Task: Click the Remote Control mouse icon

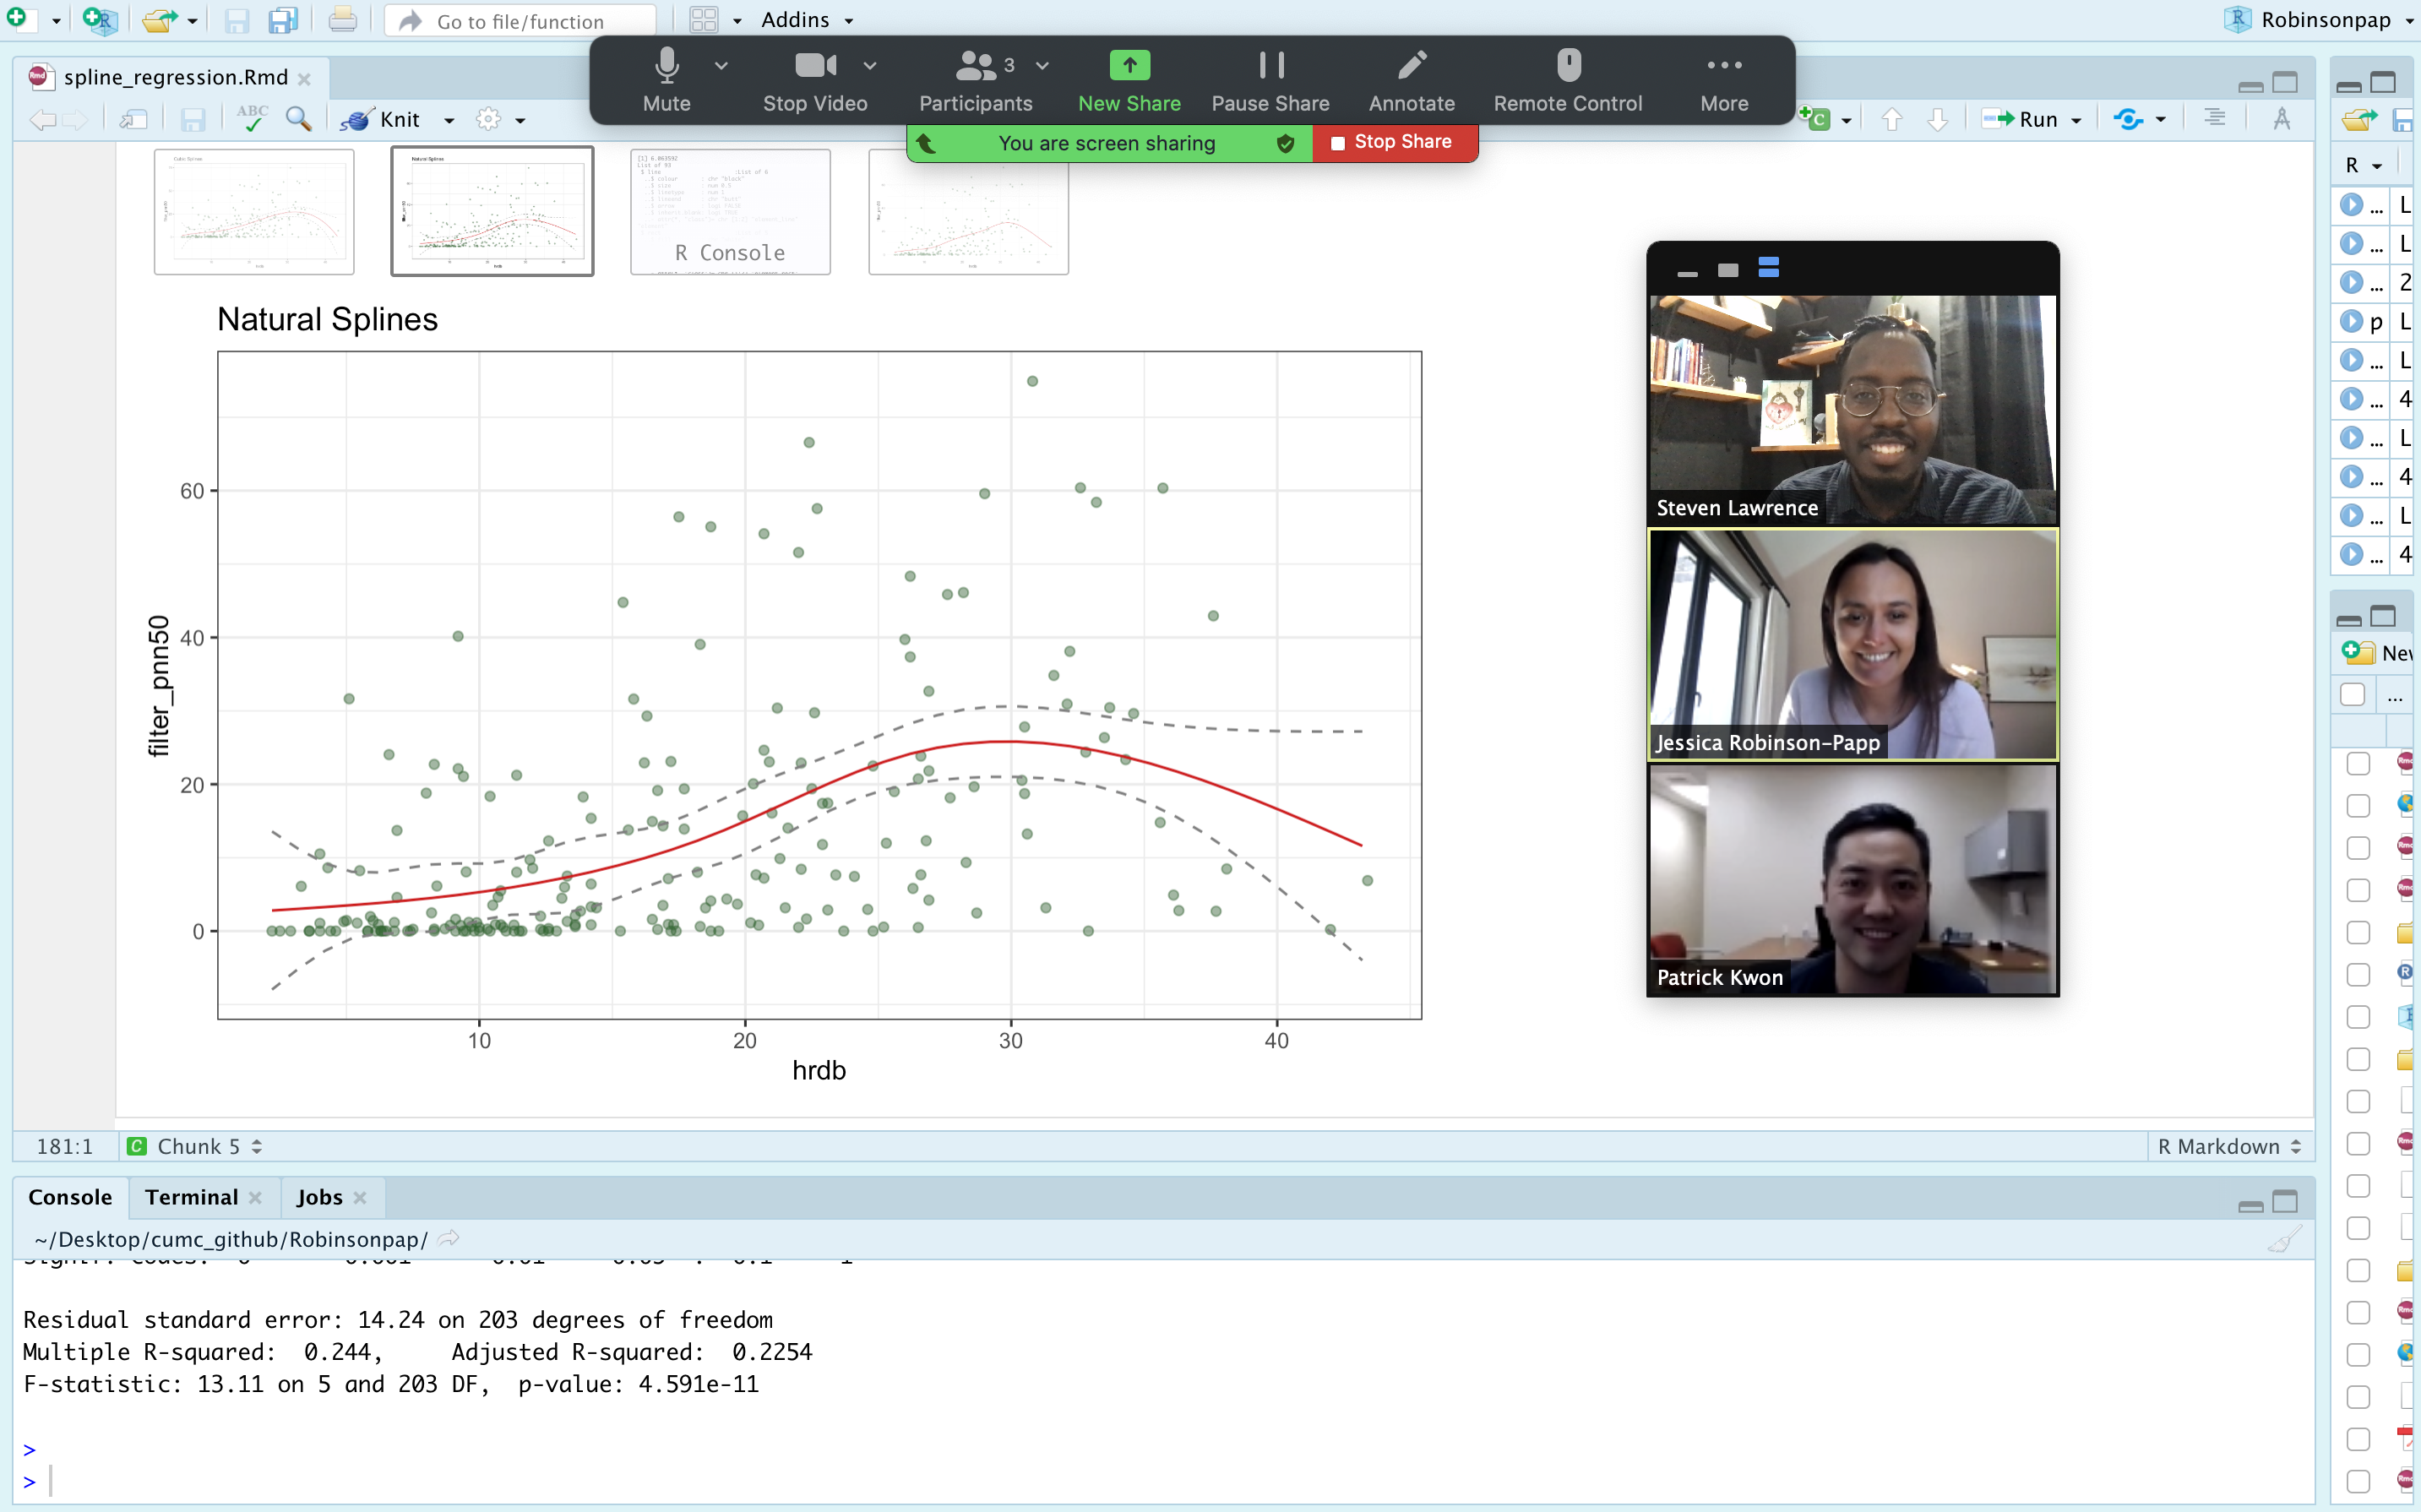Action: click(x=1567, y=66)
